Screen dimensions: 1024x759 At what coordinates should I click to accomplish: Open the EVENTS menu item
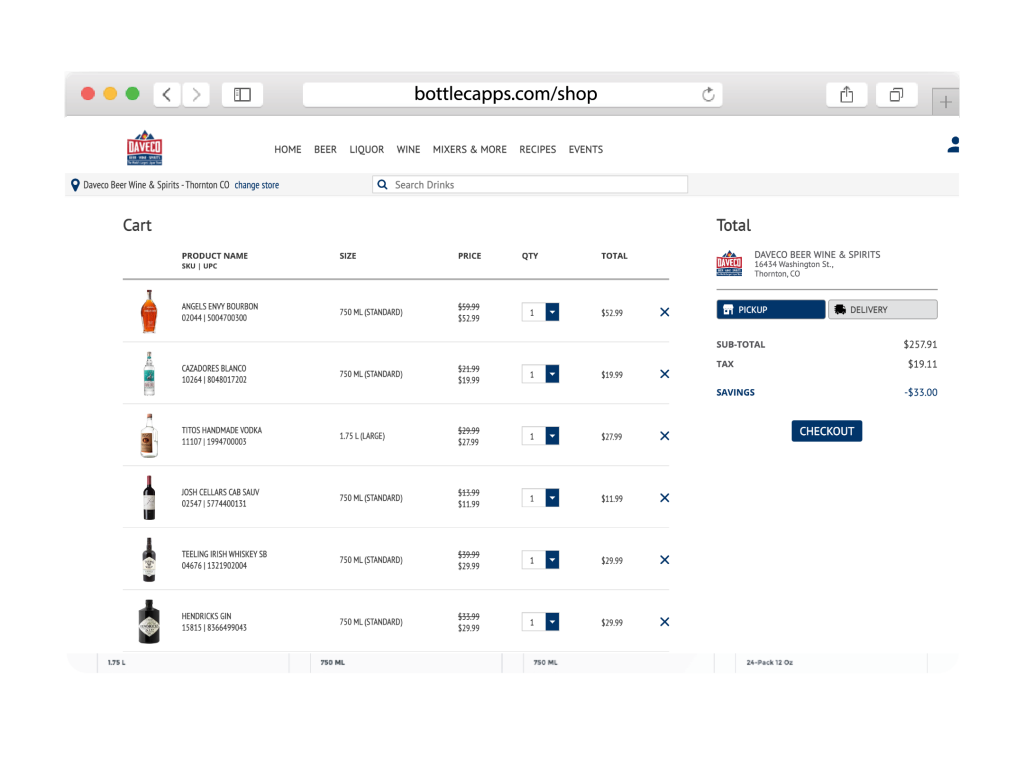586,150
